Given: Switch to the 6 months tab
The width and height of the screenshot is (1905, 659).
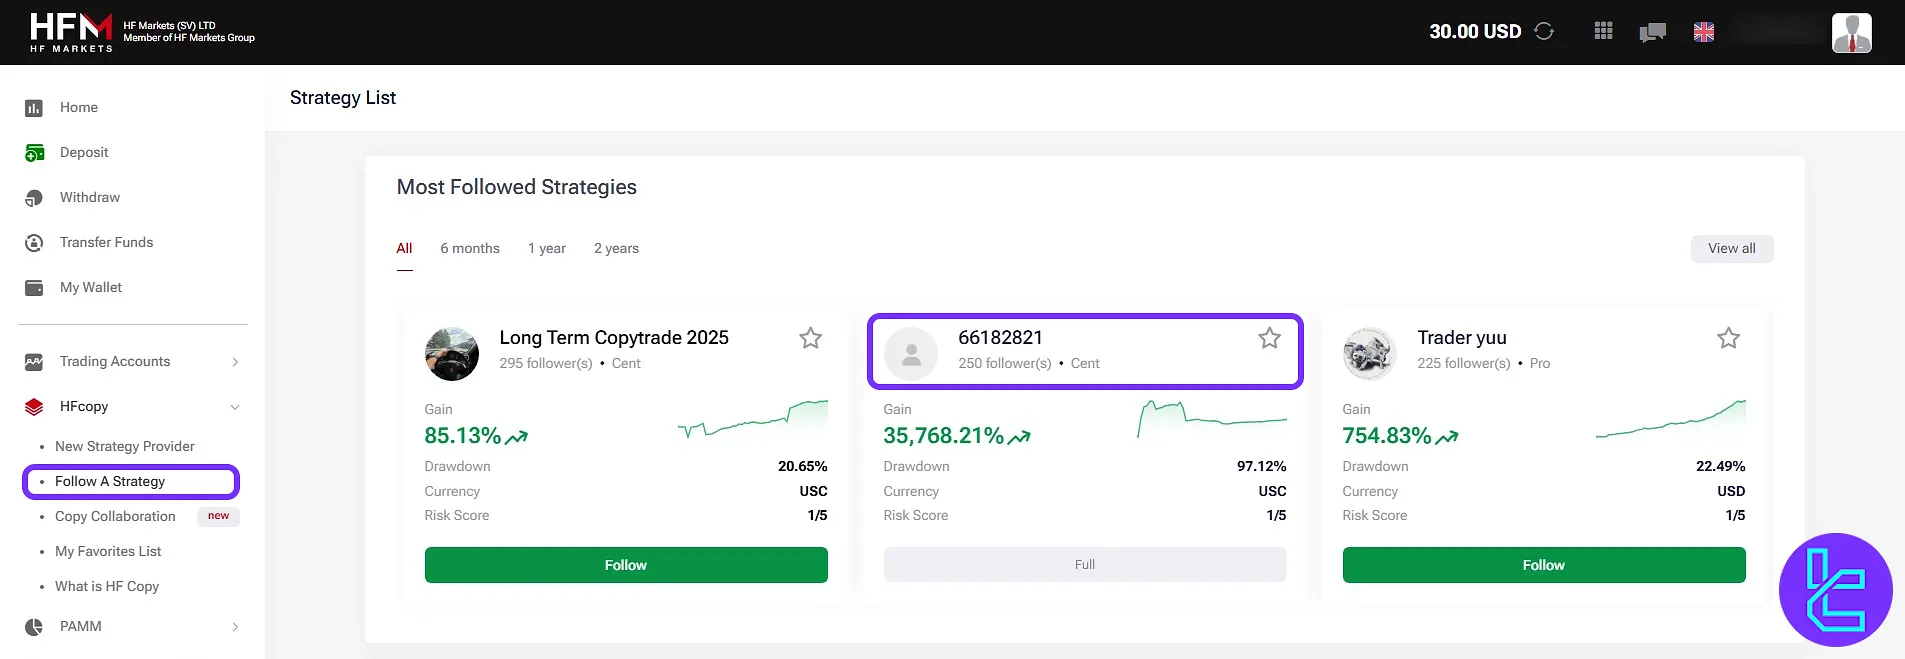Looking at the screenshot, I should (x=470, y=249).
